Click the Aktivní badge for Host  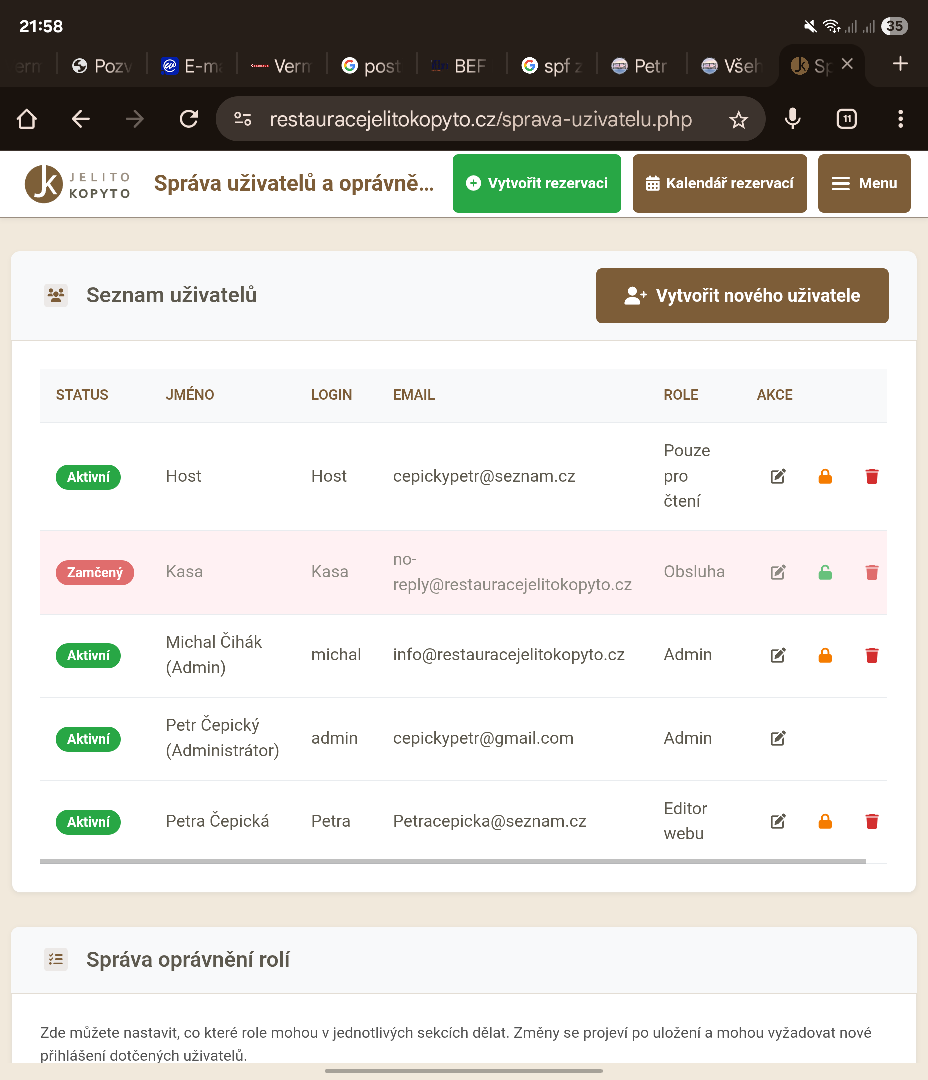(x=88, y=477)
